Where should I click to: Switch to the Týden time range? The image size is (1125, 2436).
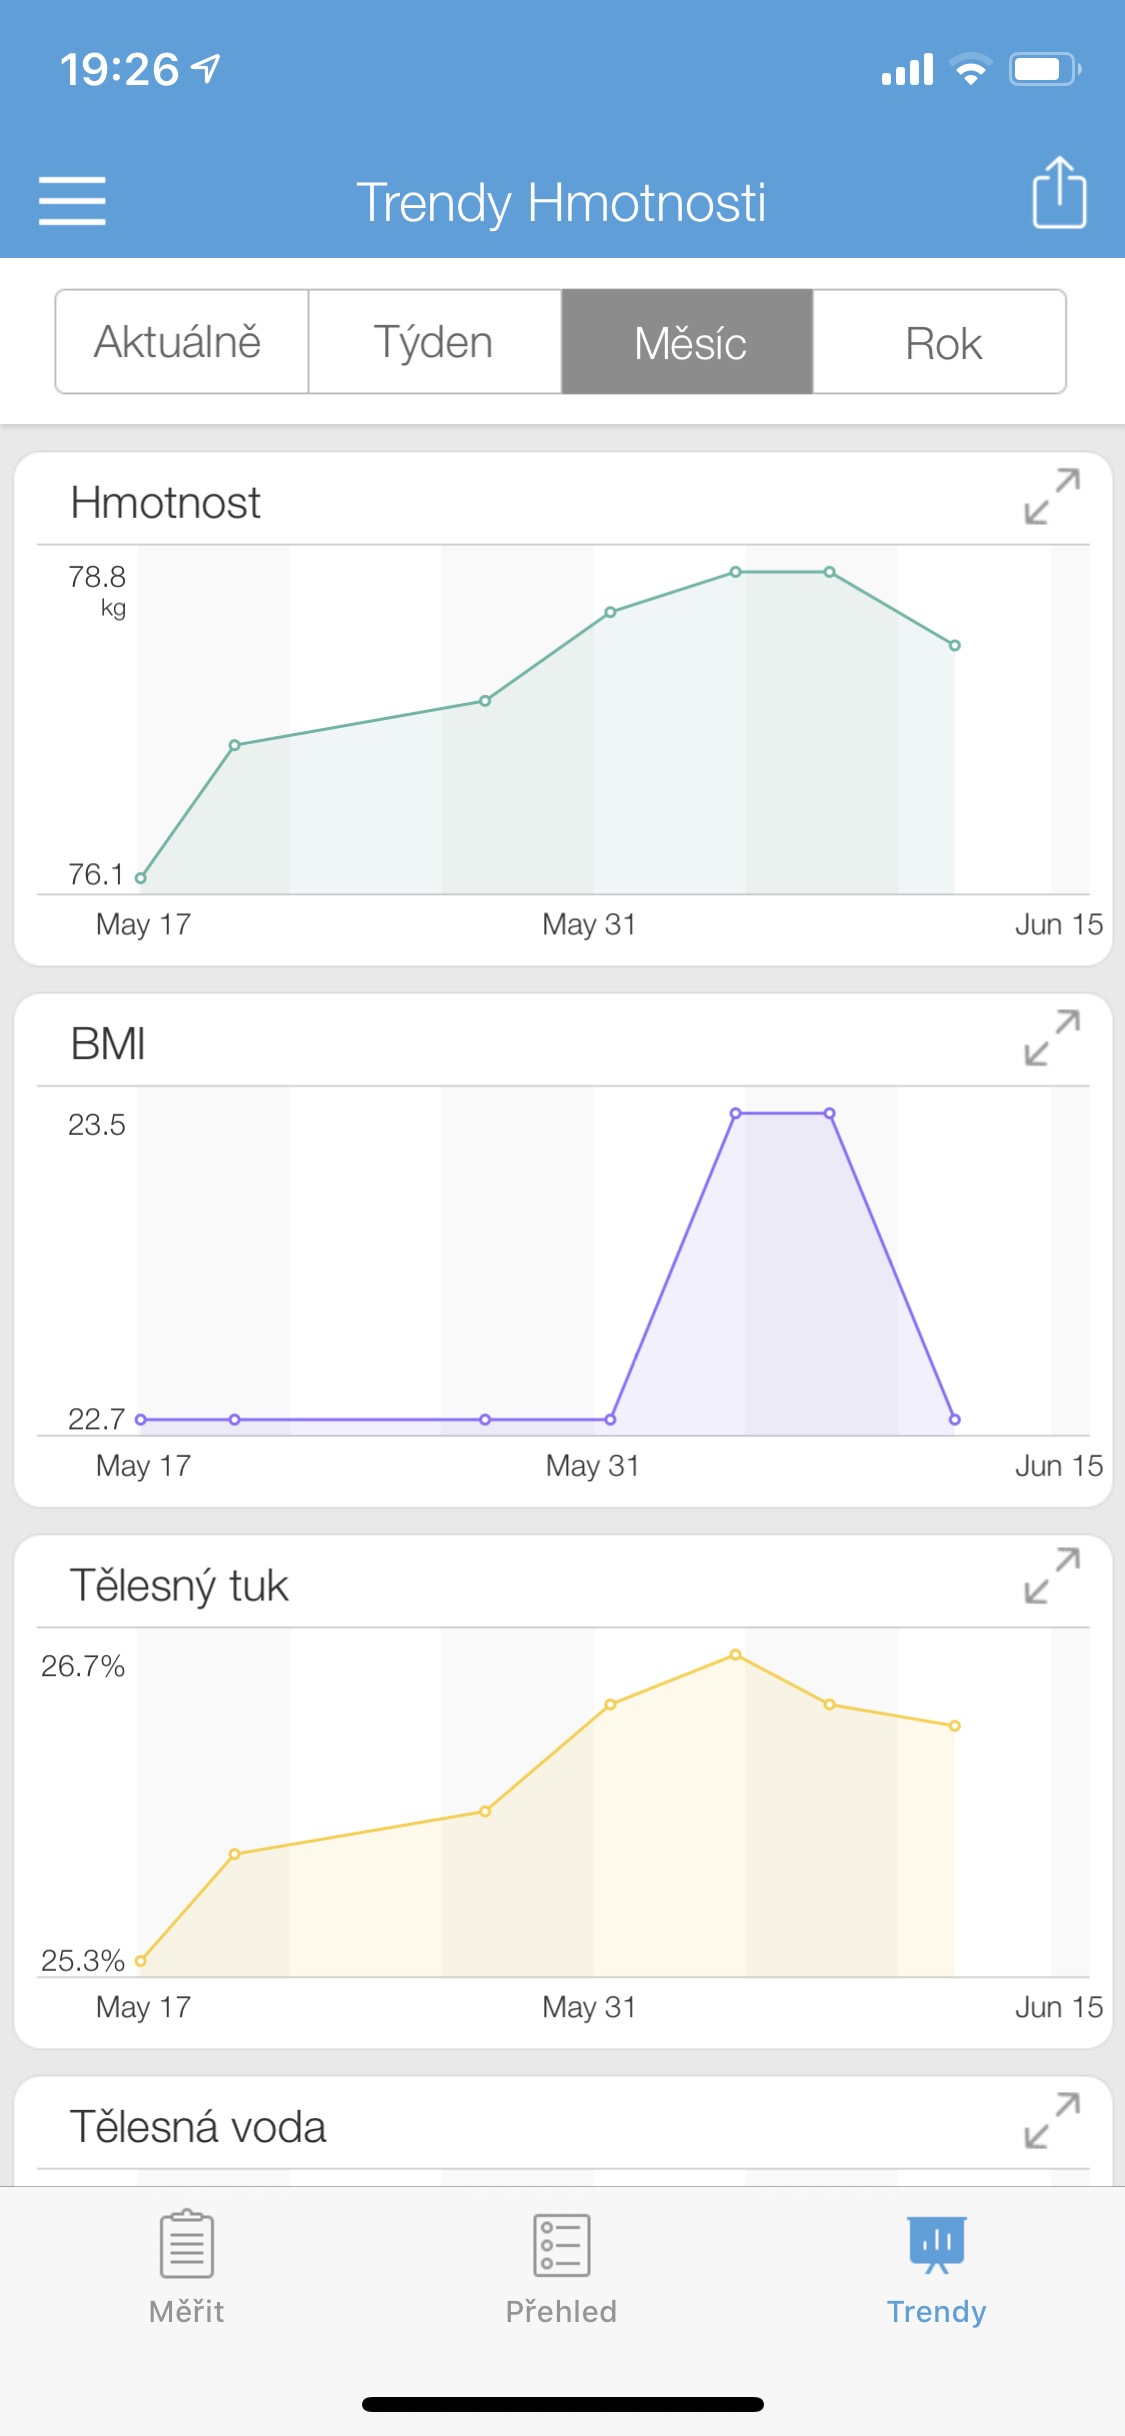coord(434,342)
